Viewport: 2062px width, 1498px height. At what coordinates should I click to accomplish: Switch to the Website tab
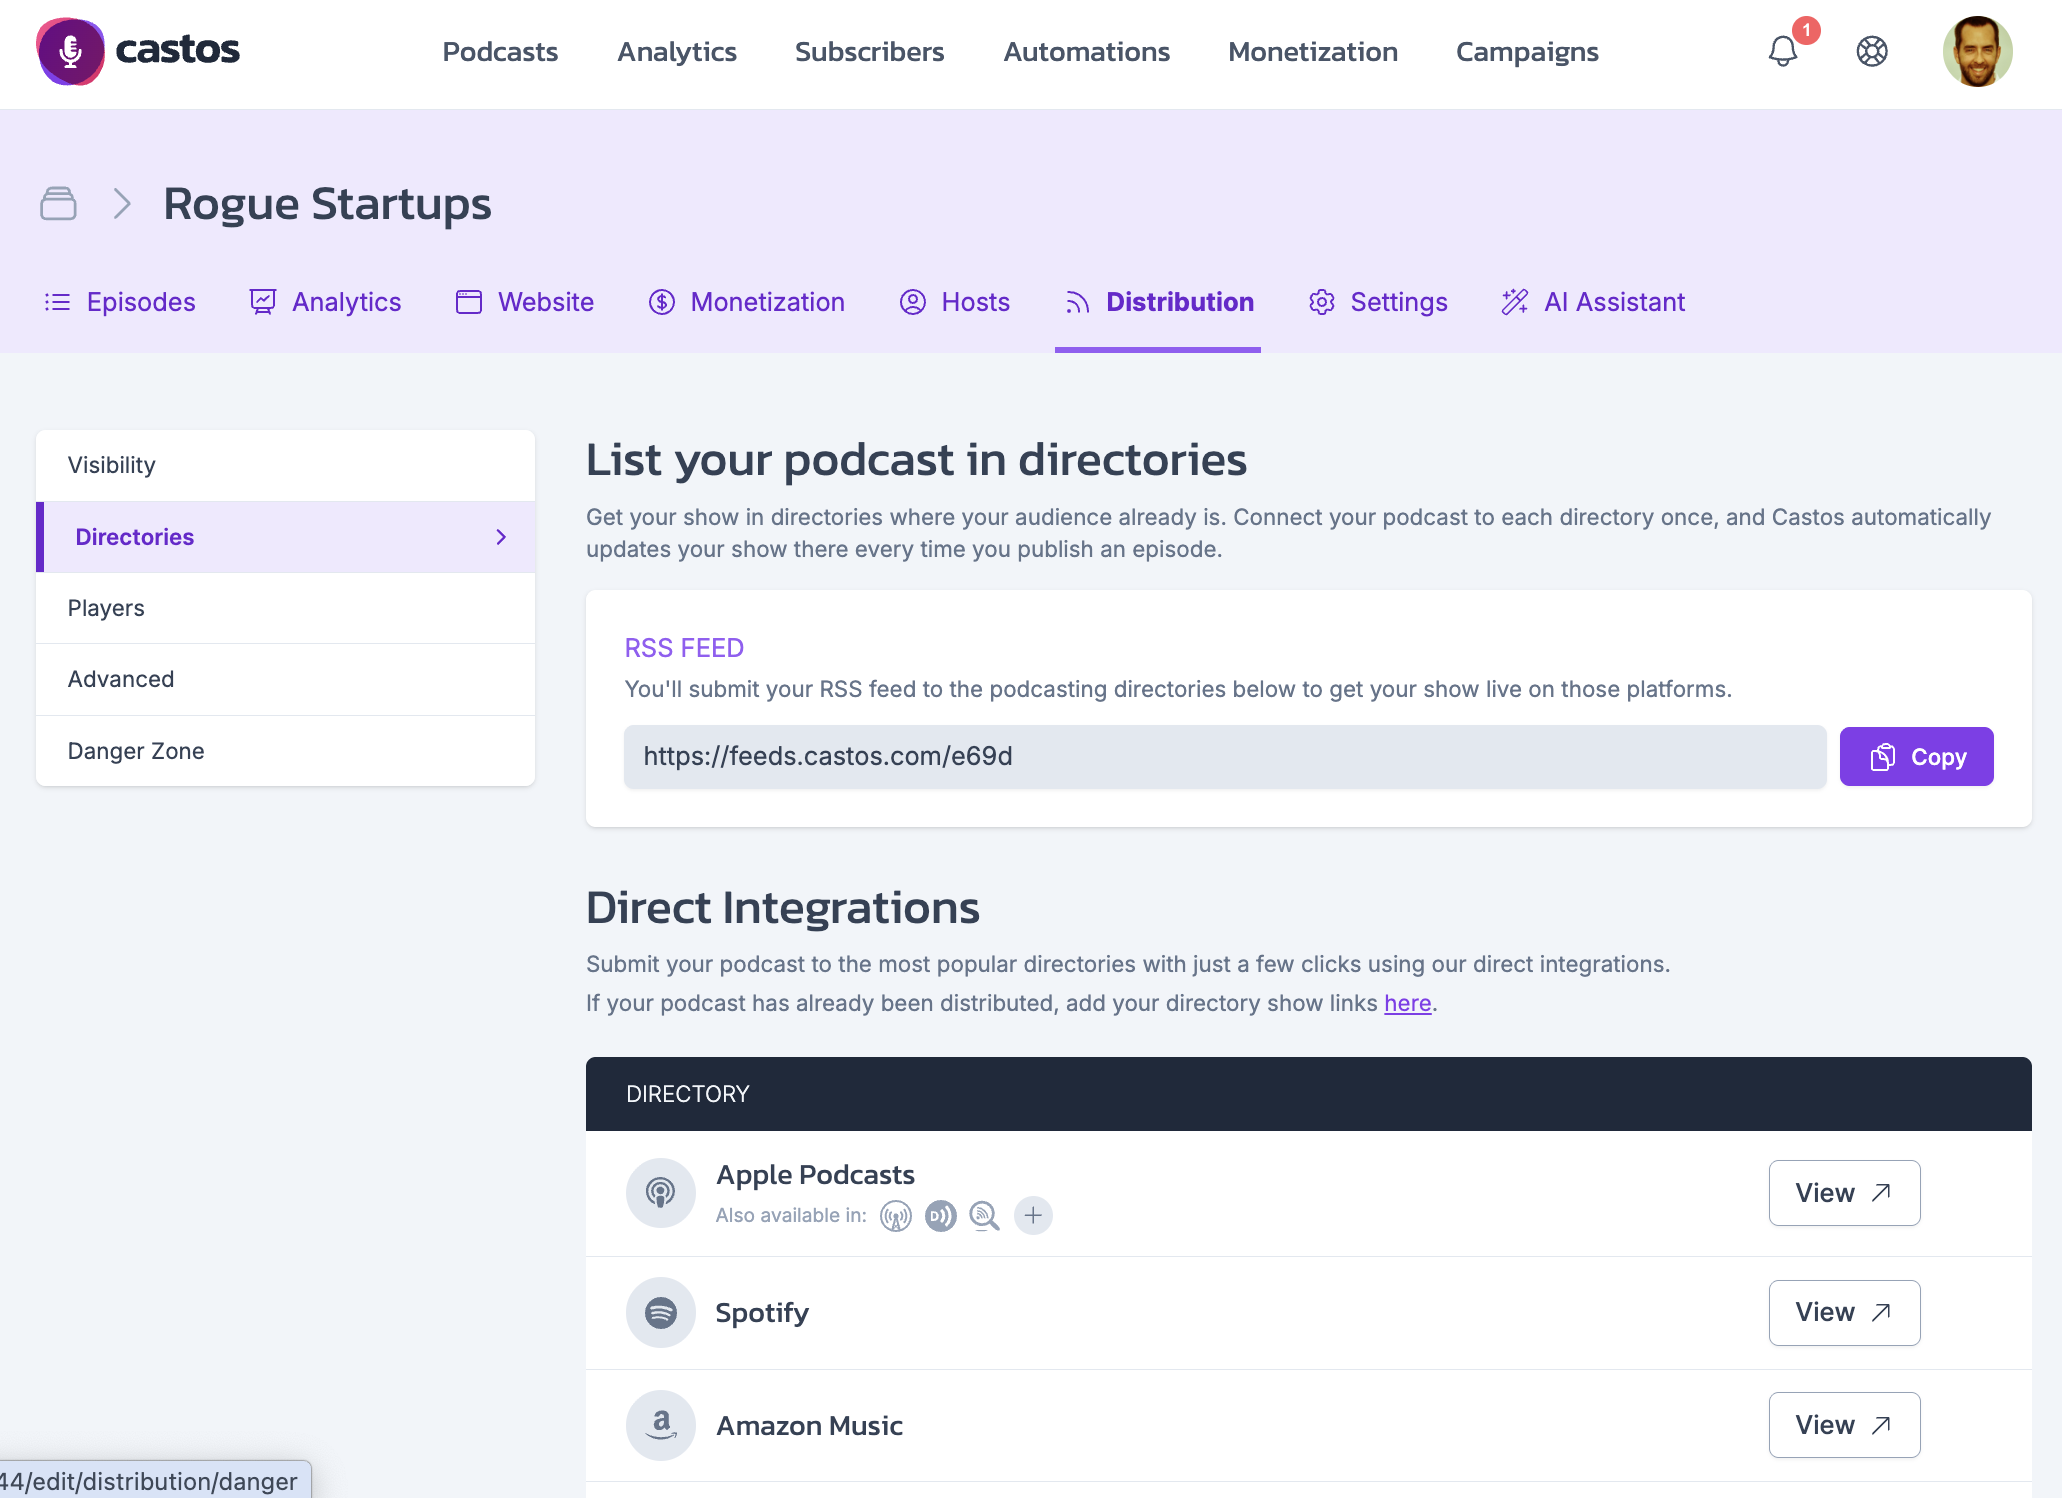(x=524, y=302)
